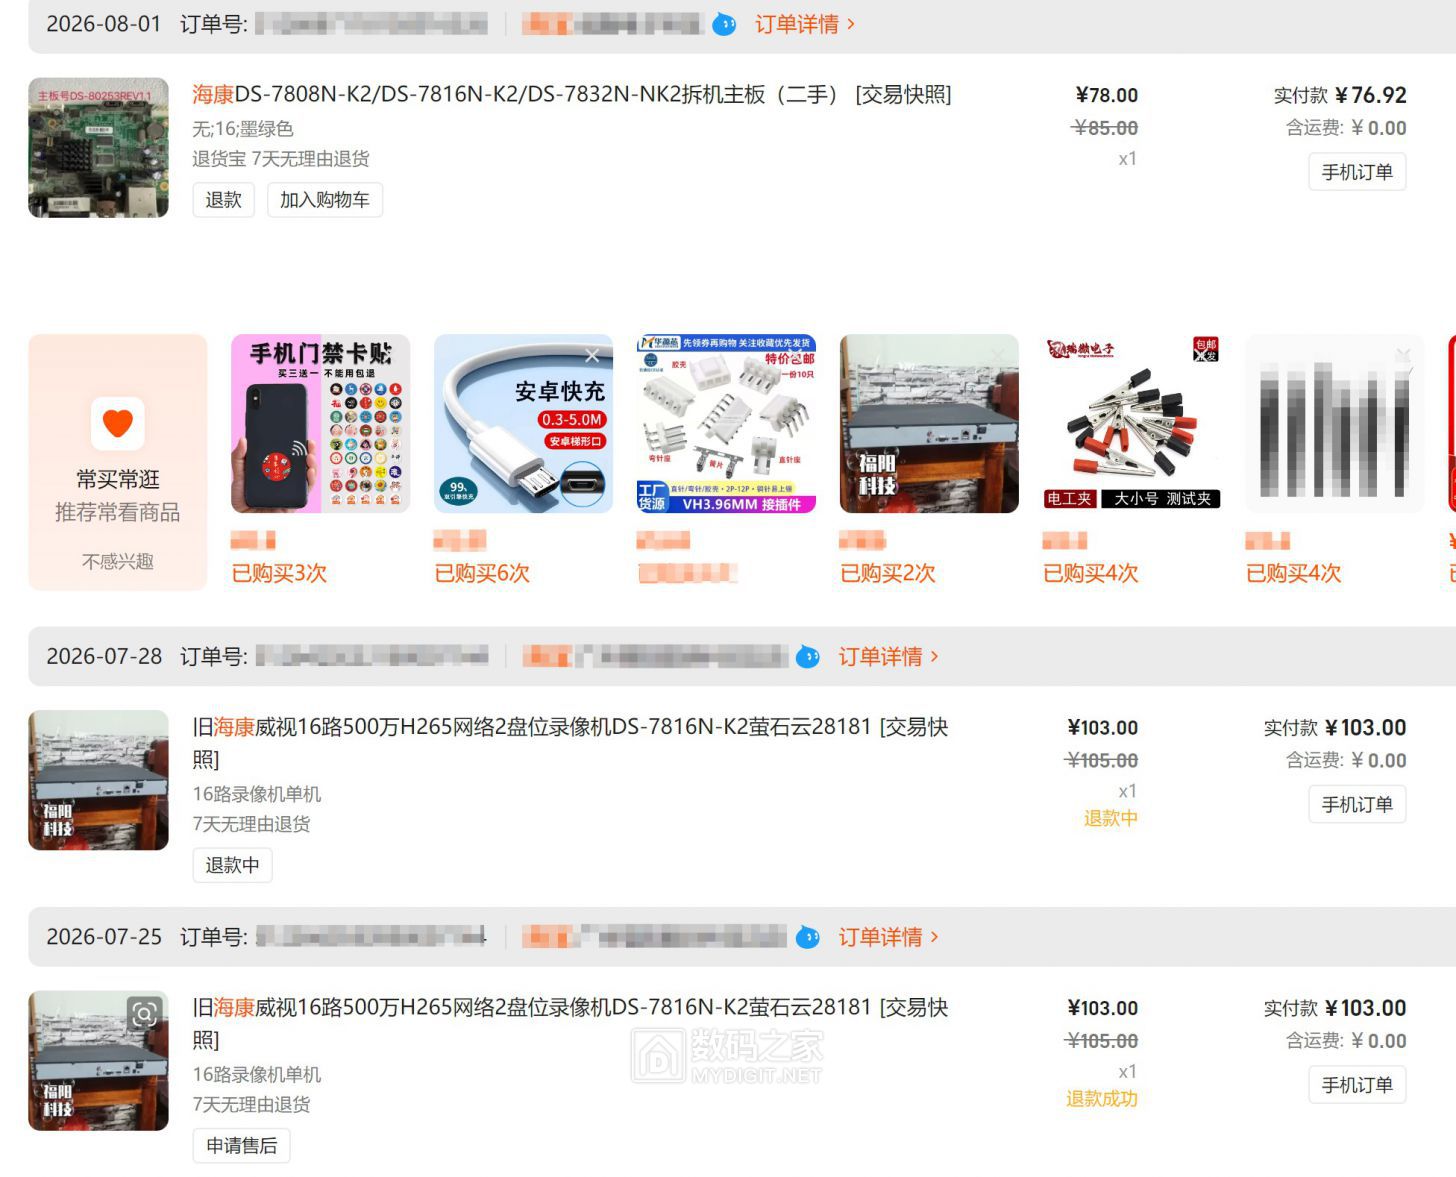Click the order date 2026-07-25
The height and width of the screenshot is (1177, 1456).
click(104, 937)
